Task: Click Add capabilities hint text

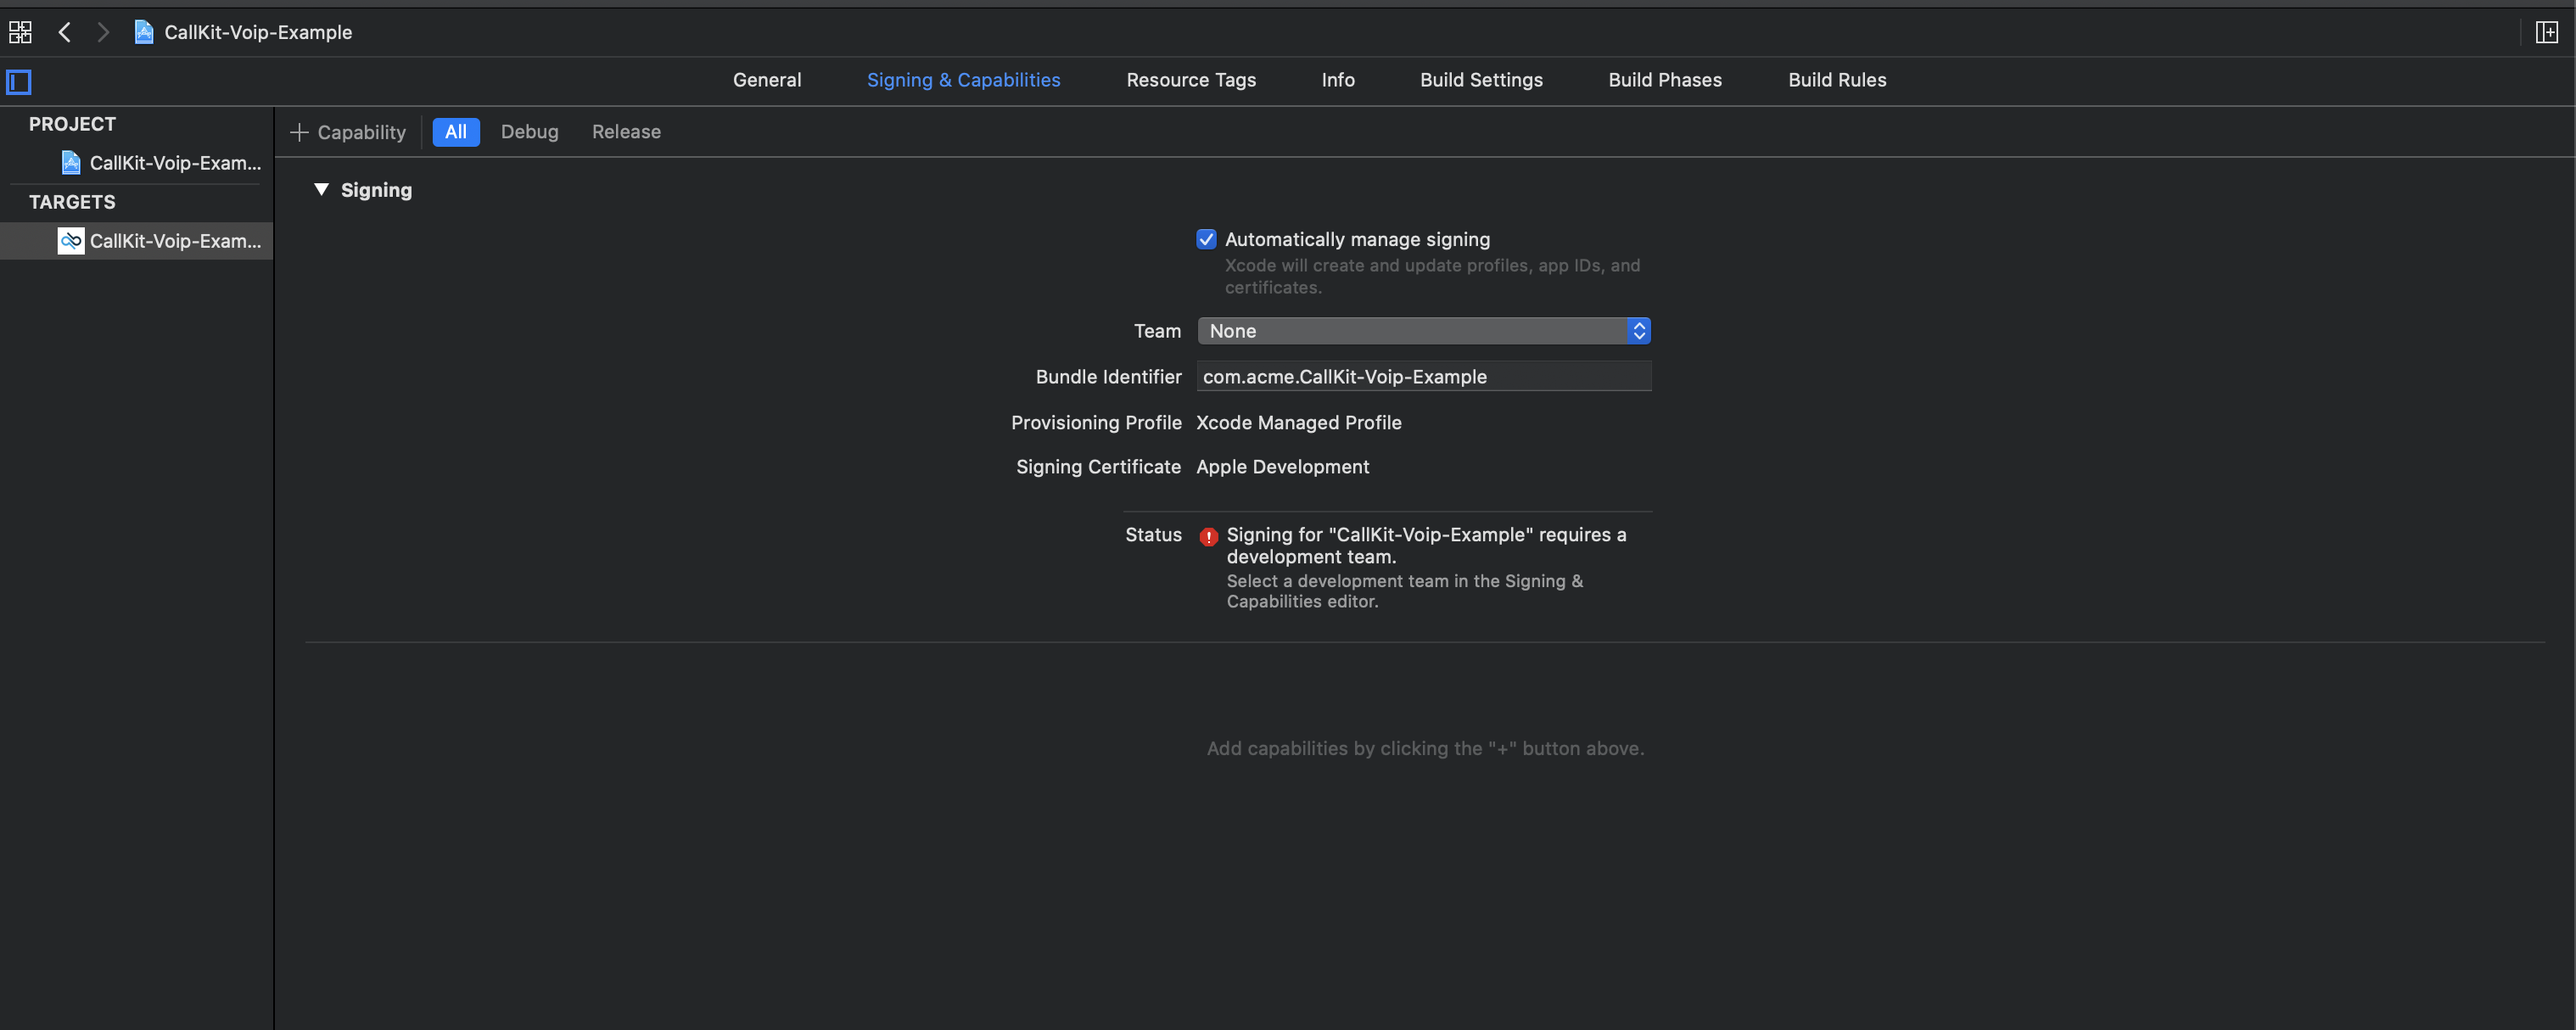Action: [x=1425, y=748]
